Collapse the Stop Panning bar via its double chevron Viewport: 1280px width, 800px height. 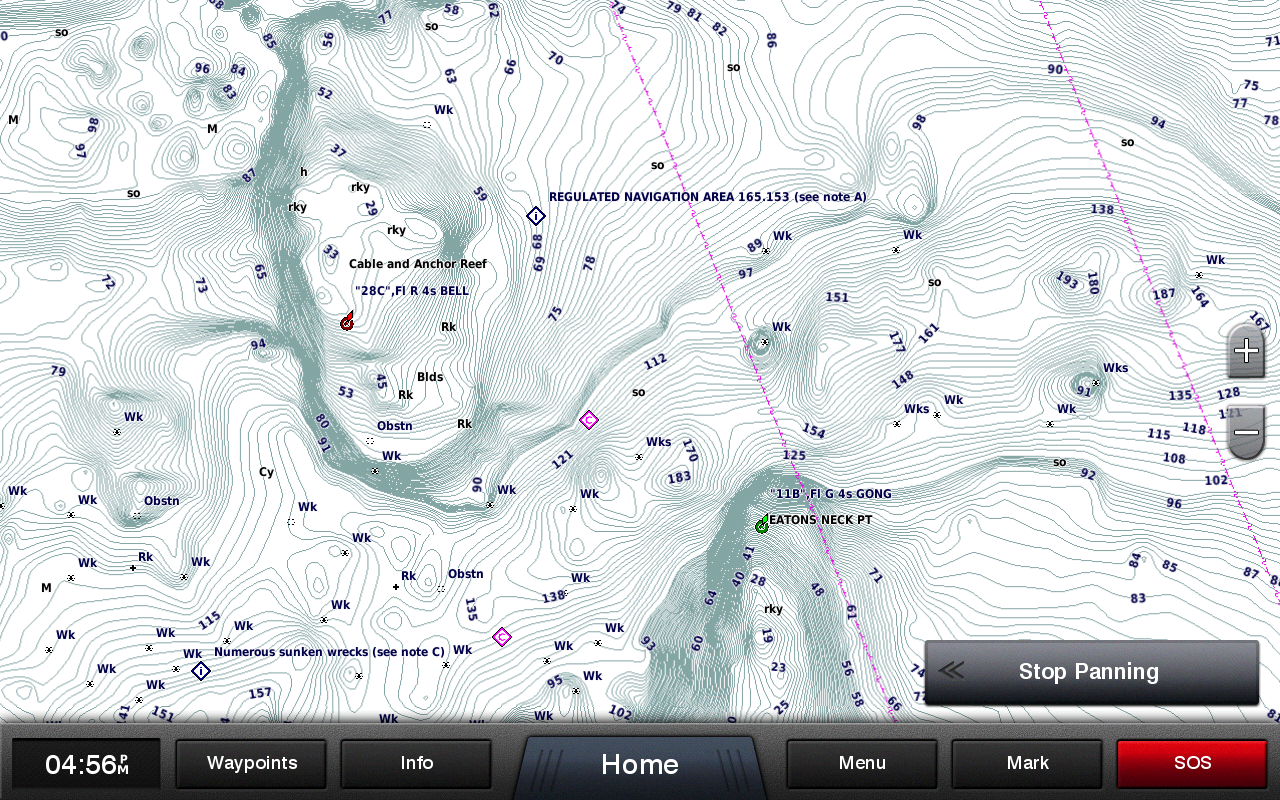[950, 672]
